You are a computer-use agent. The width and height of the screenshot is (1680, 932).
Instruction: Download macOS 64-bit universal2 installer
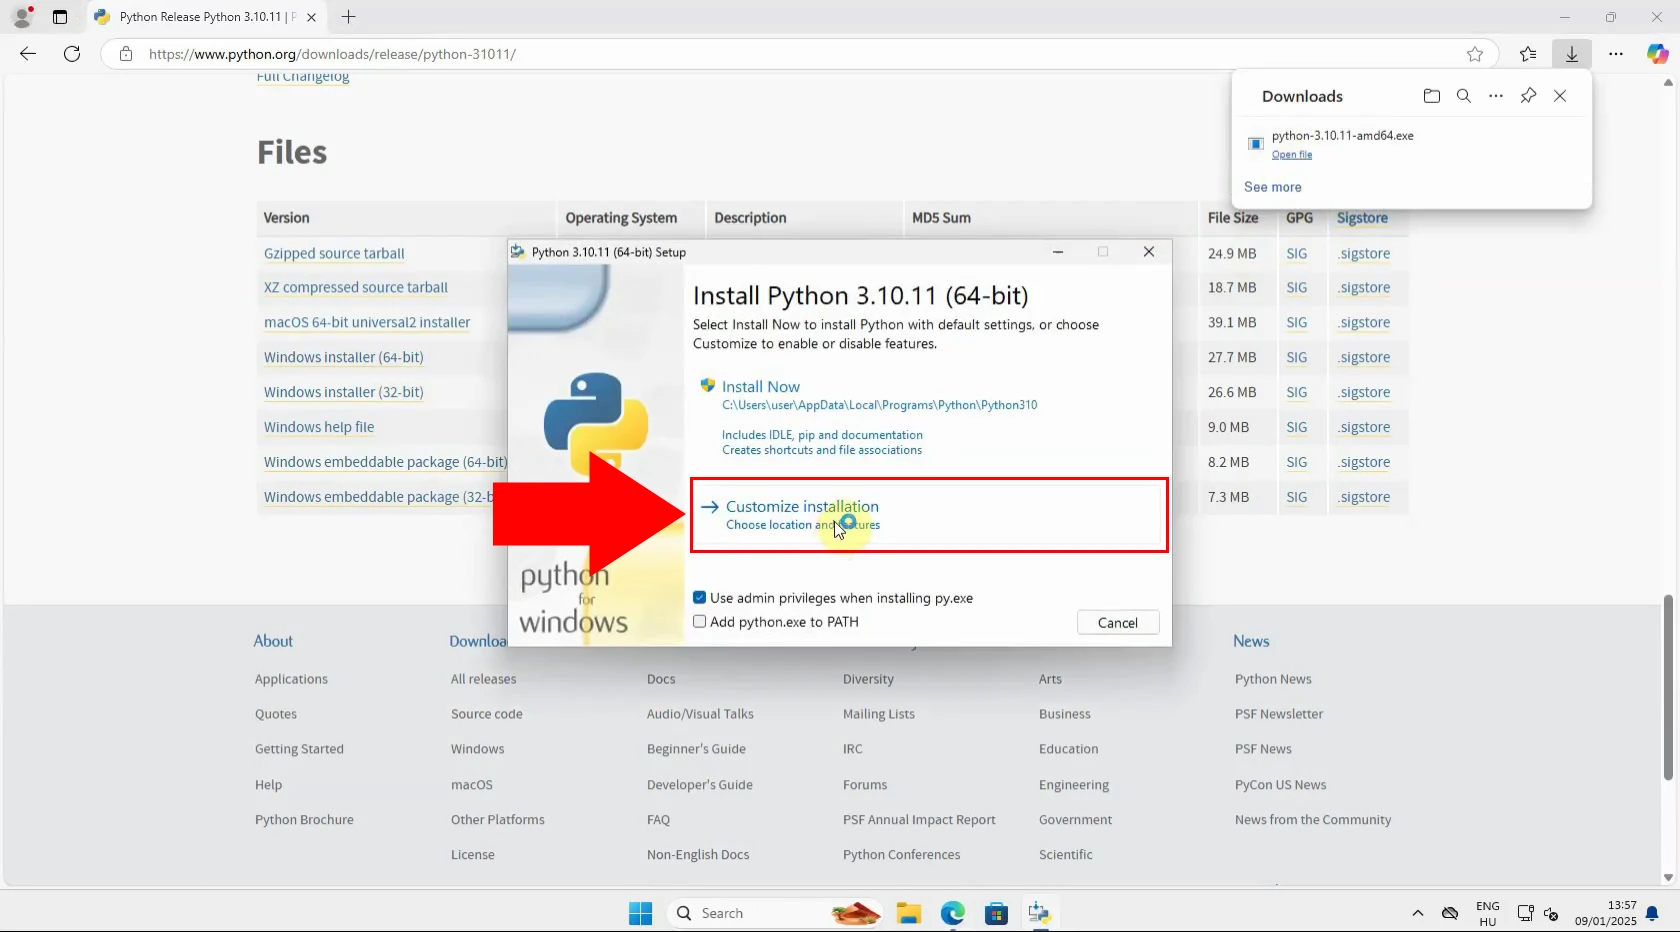367,323
